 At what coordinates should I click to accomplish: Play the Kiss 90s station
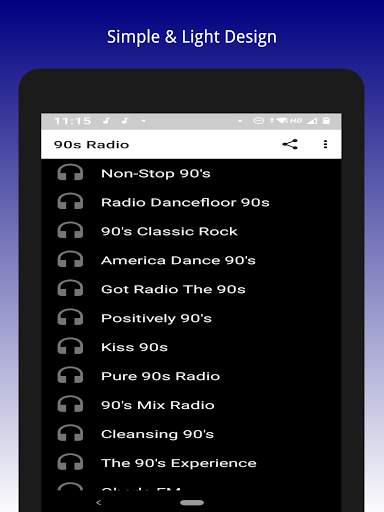pyautogui.click(x=191, y=347)
